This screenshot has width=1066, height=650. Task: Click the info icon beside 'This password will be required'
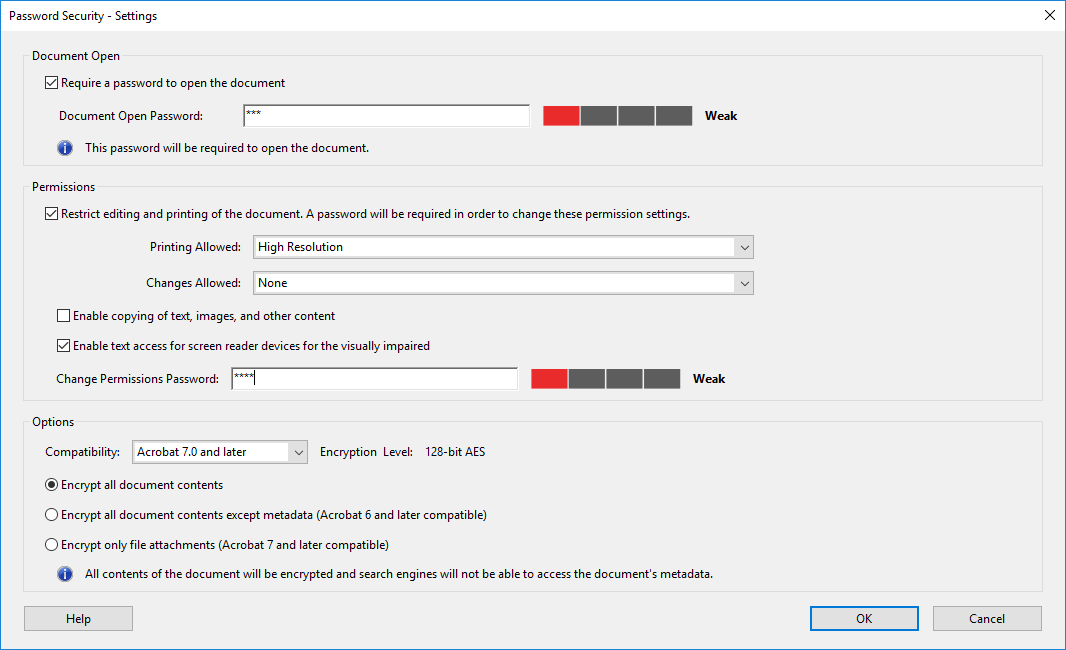click(65, 148)
